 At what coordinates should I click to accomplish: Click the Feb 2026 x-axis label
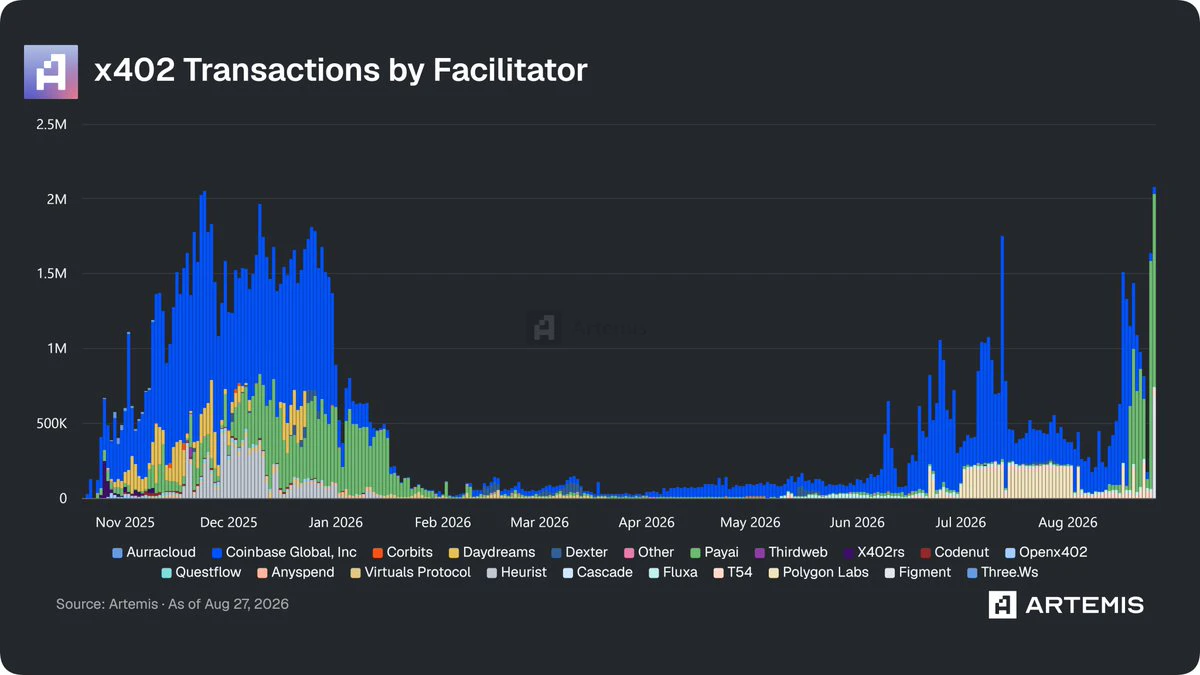[442, 522]
